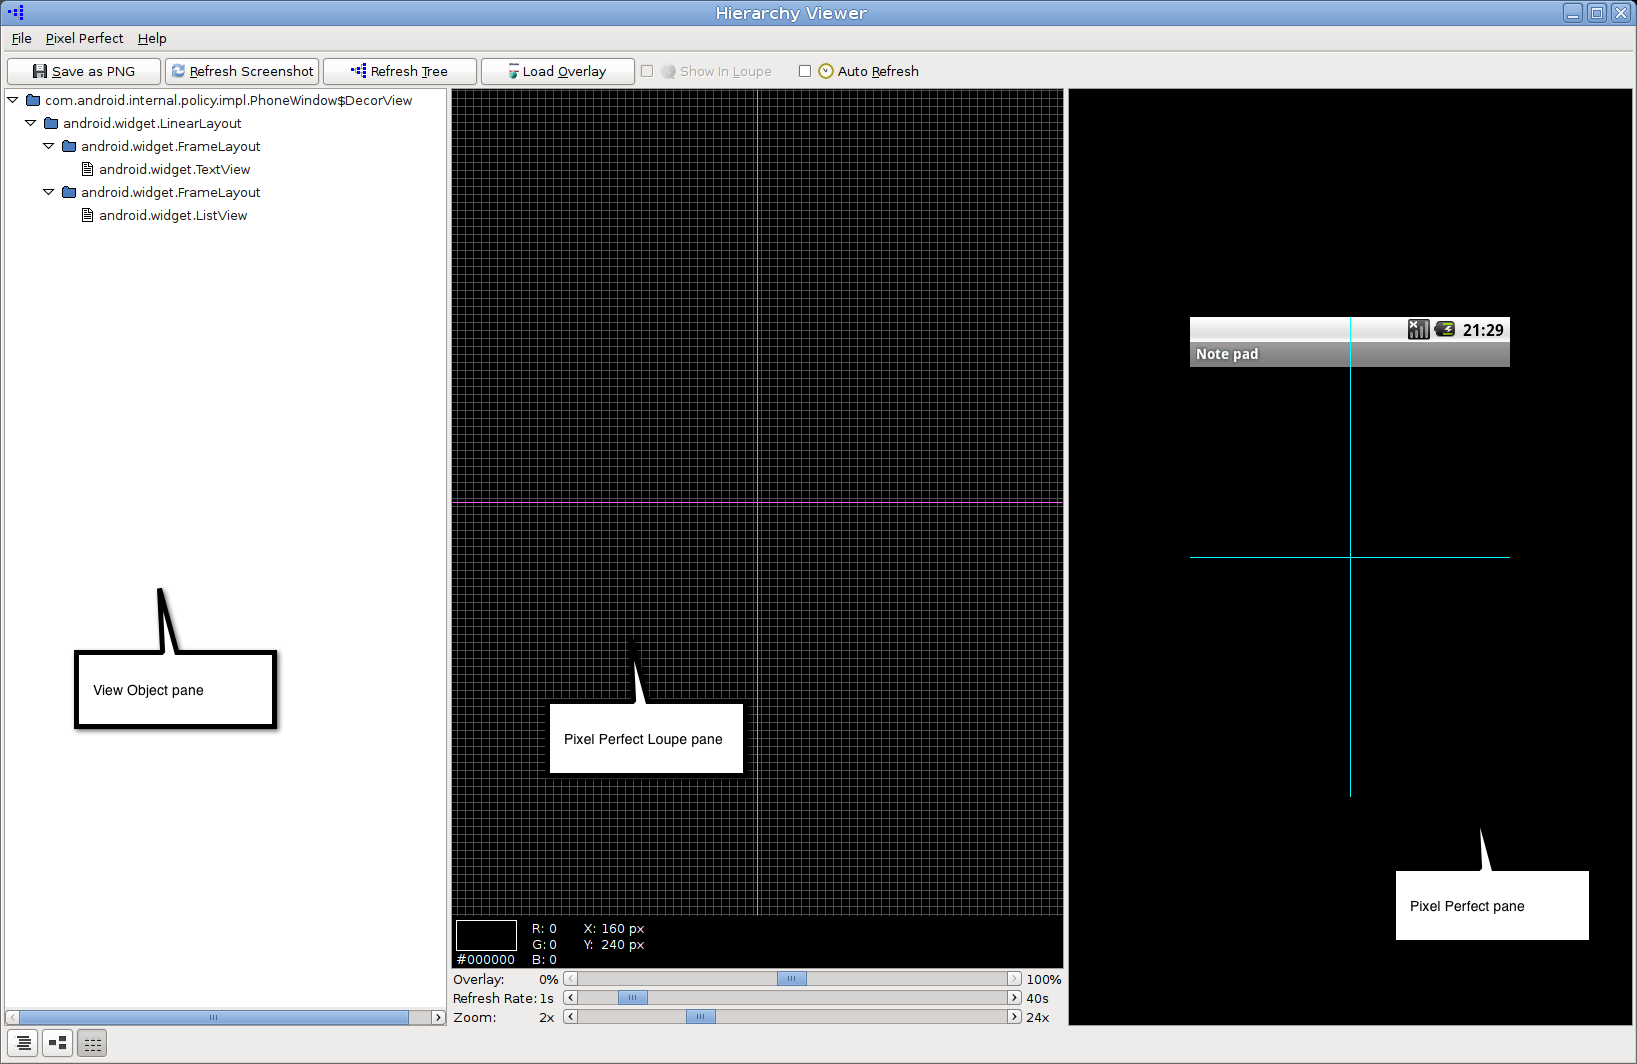1637x1064 pixels.
Task: Click the indented-lines view button at bottom left
Action: pos(24,1043)
